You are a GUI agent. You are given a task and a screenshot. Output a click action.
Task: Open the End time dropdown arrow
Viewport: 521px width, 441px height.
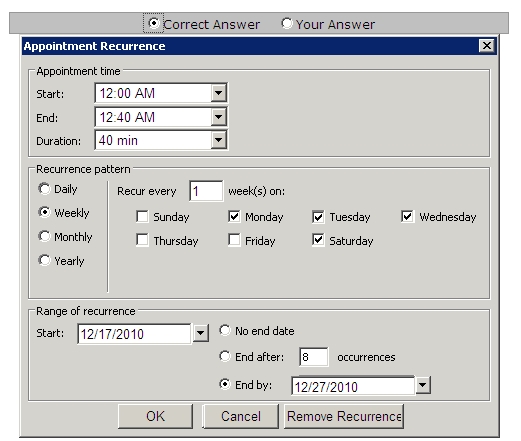(219, 117)
